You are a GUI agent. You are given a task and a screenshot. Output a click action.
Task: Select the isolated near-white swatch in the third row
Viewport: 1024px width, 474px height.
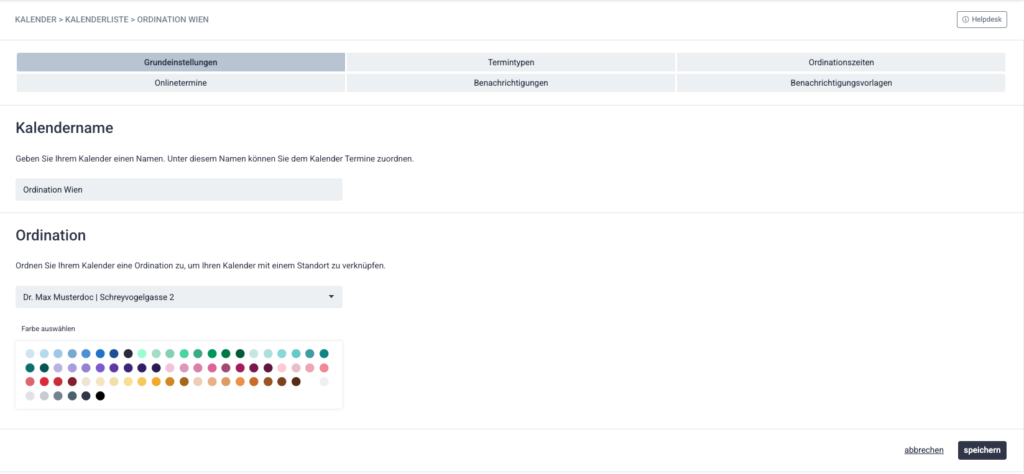[x=324, y=382]
